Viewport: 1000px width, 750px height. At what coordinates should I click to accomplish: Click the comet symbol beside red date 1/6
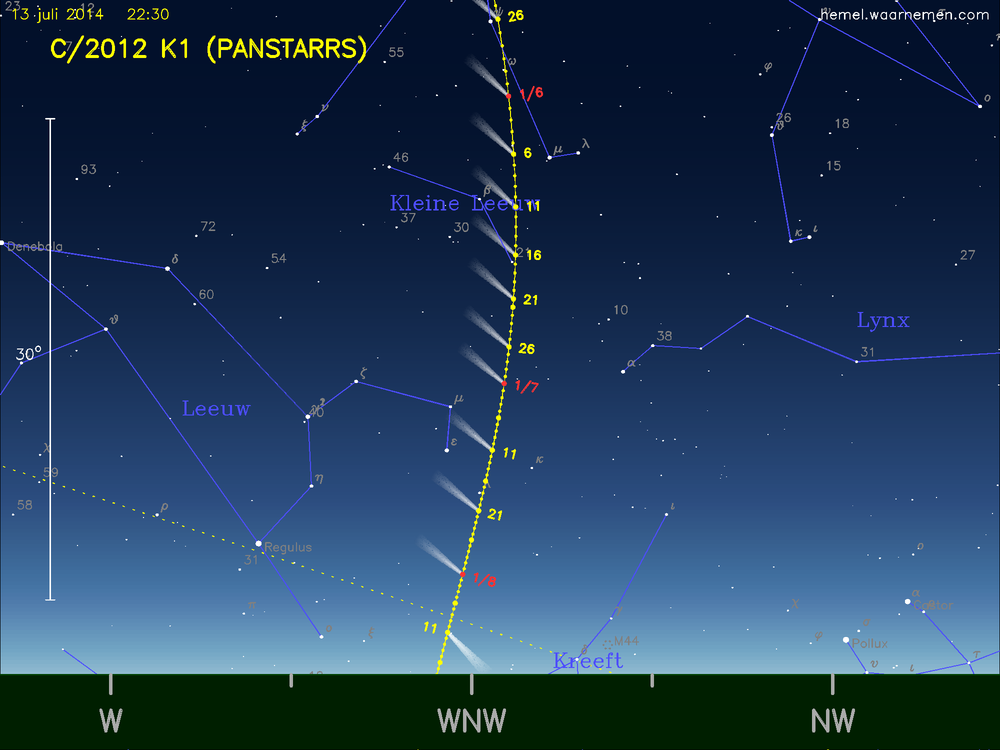509,95
